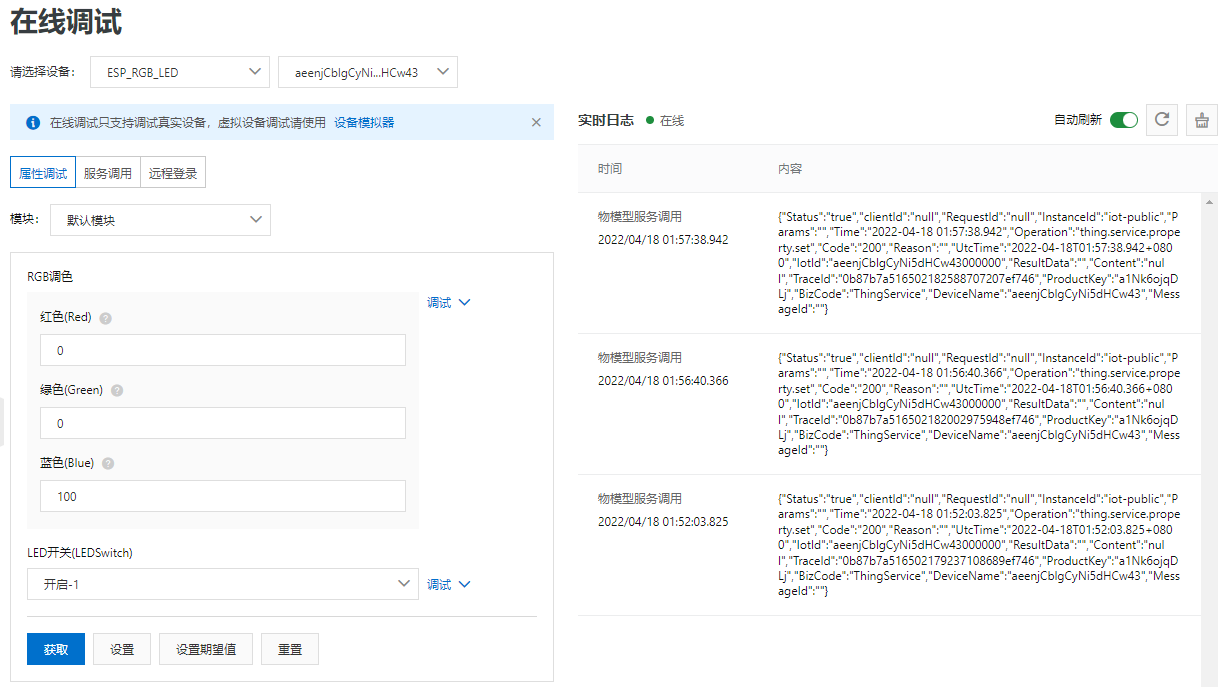Click the 绿色(Green) value input field

(x=223, y=423)
